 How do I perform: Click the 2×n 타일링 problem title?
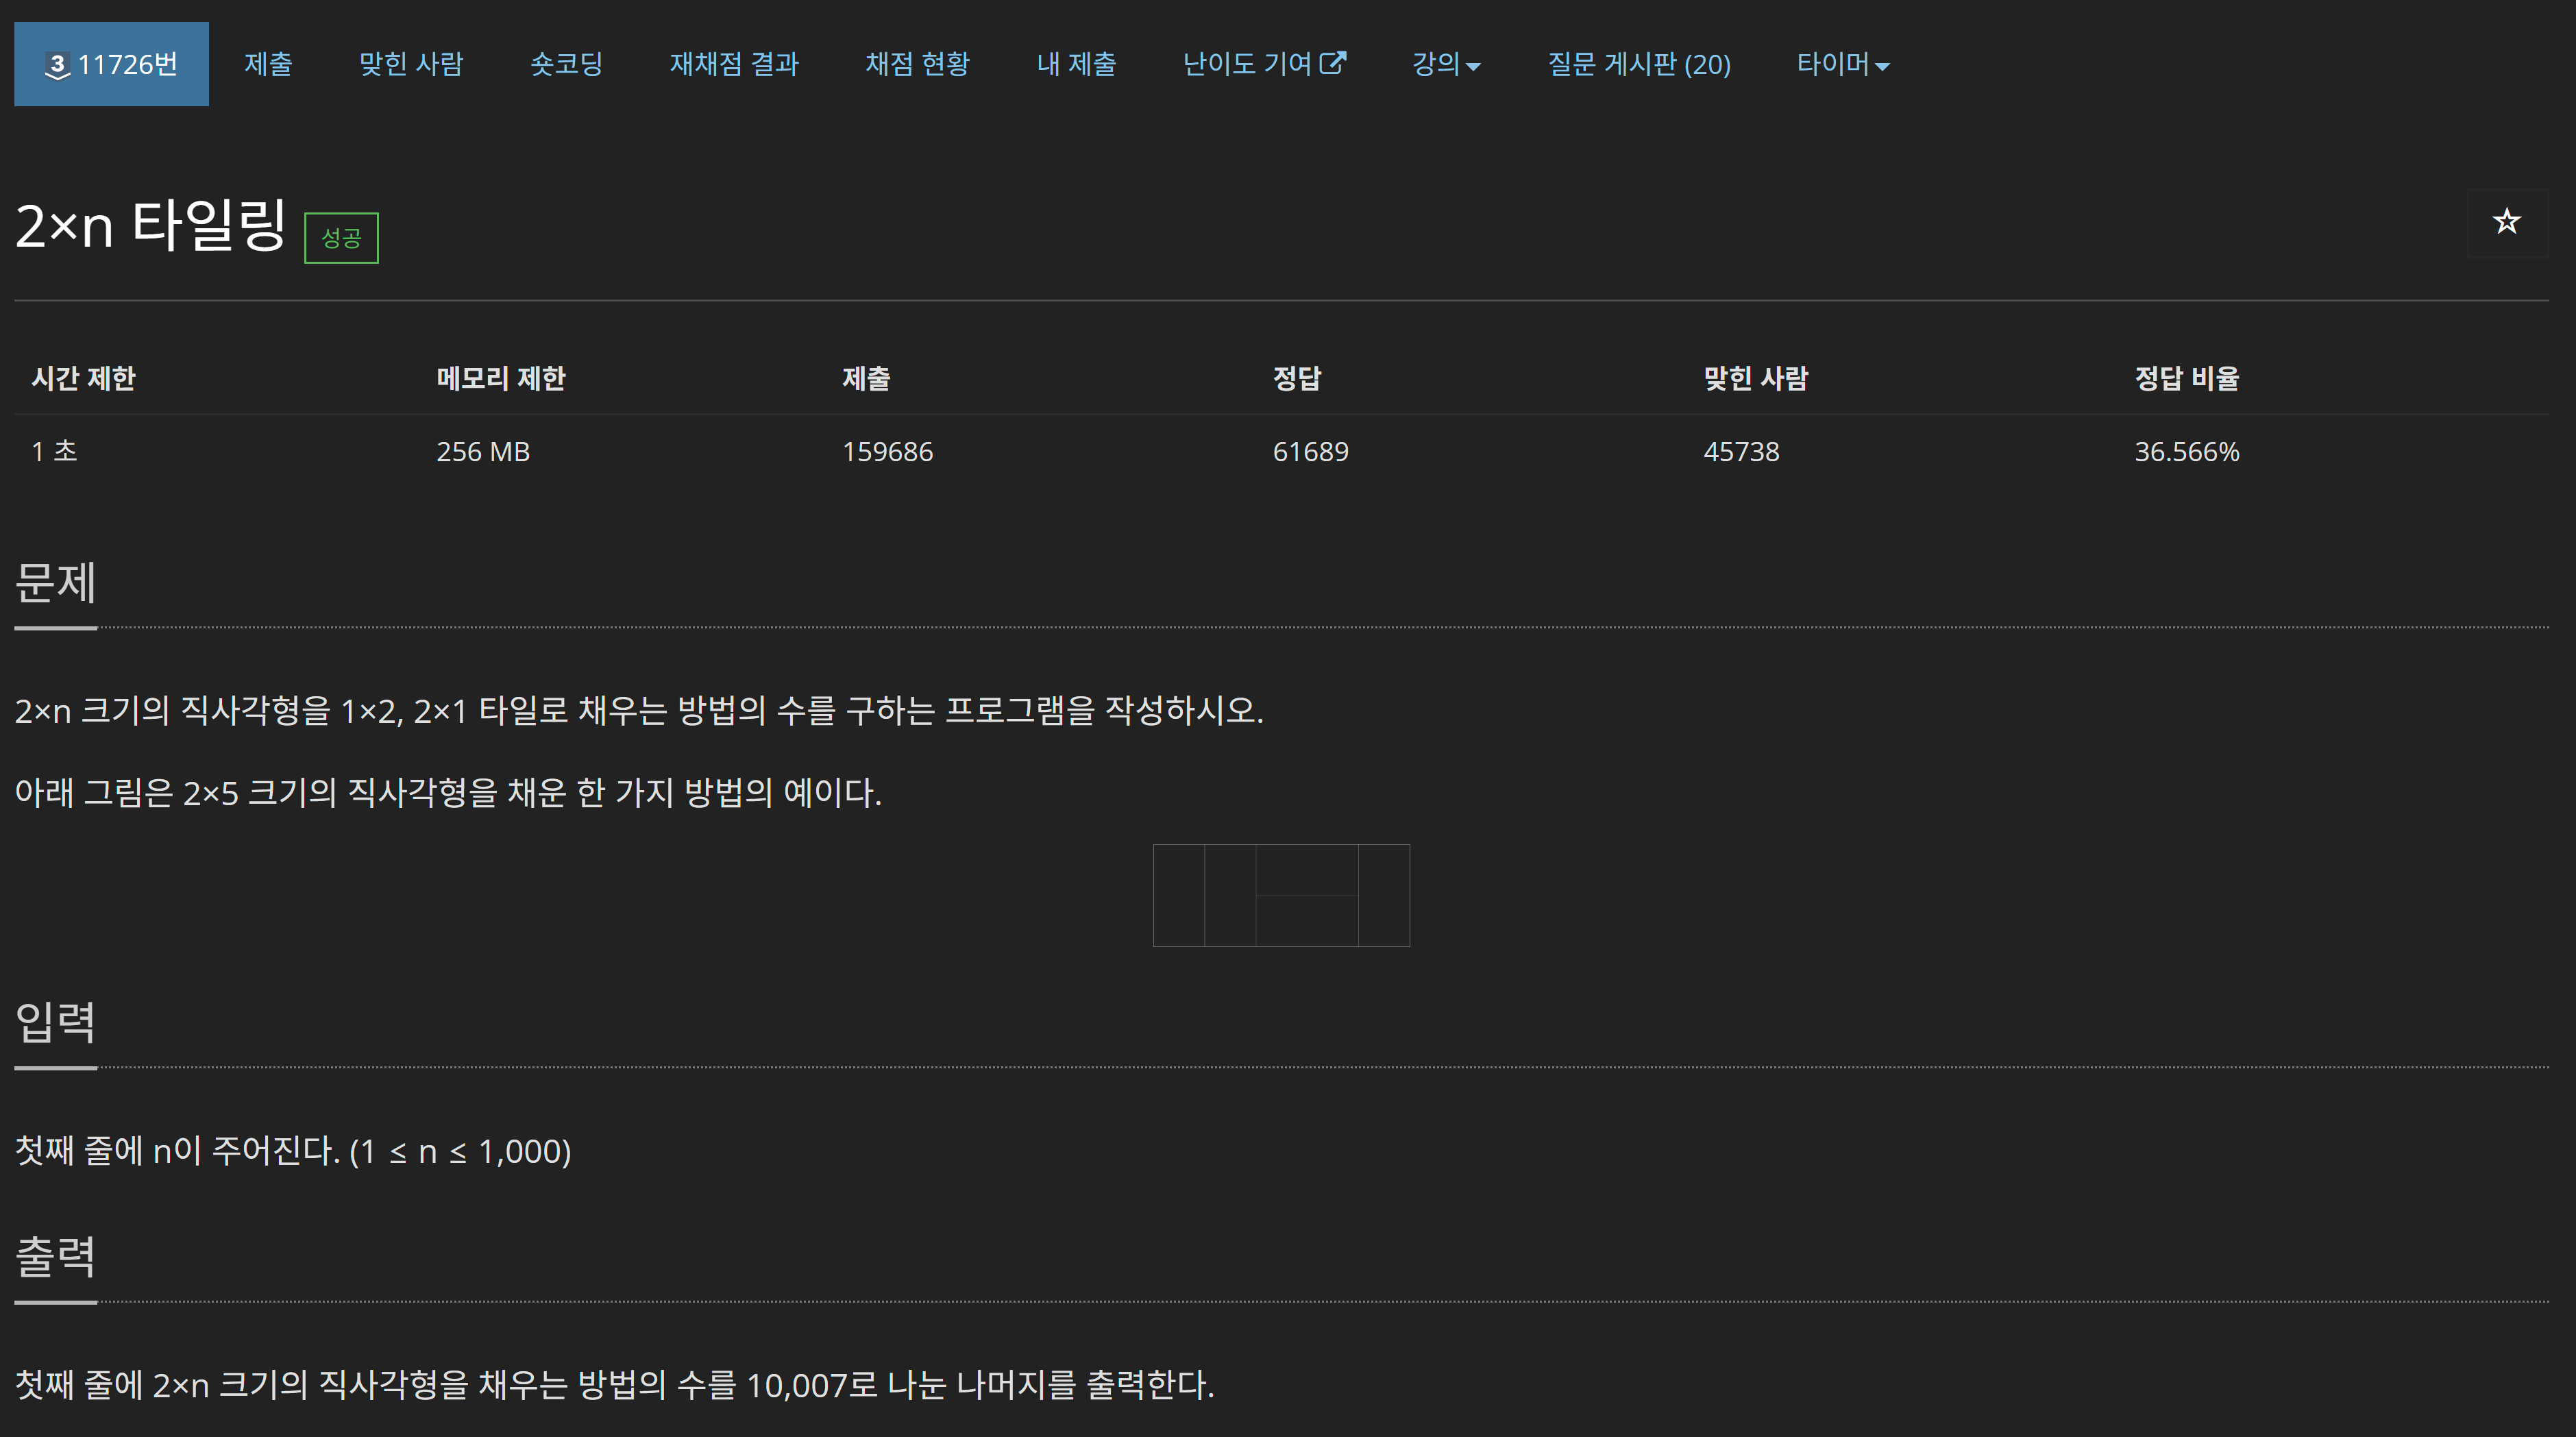pyautogui.click(x=151, y=224)
